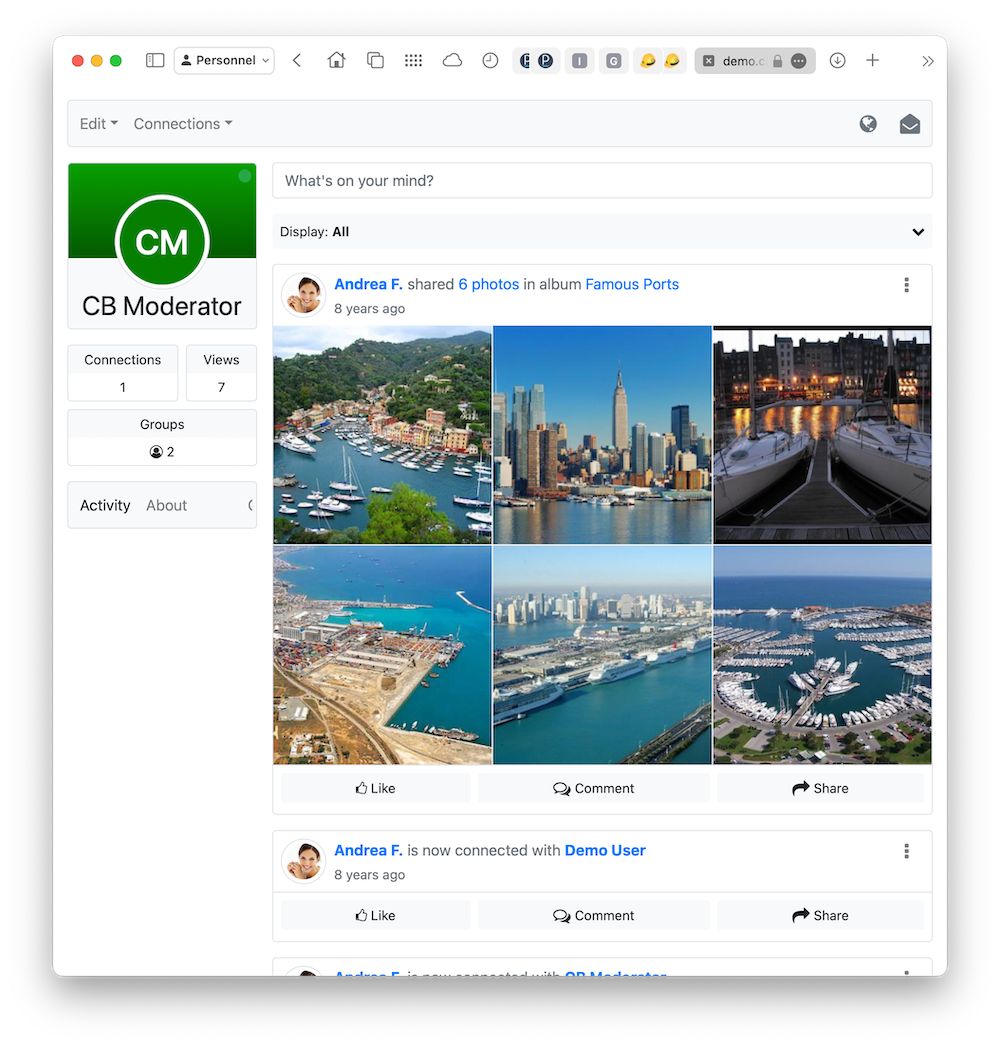This screenshot has width=1000, height=1046.
Task: Focus the What's on your mind field
Action: 602,181
